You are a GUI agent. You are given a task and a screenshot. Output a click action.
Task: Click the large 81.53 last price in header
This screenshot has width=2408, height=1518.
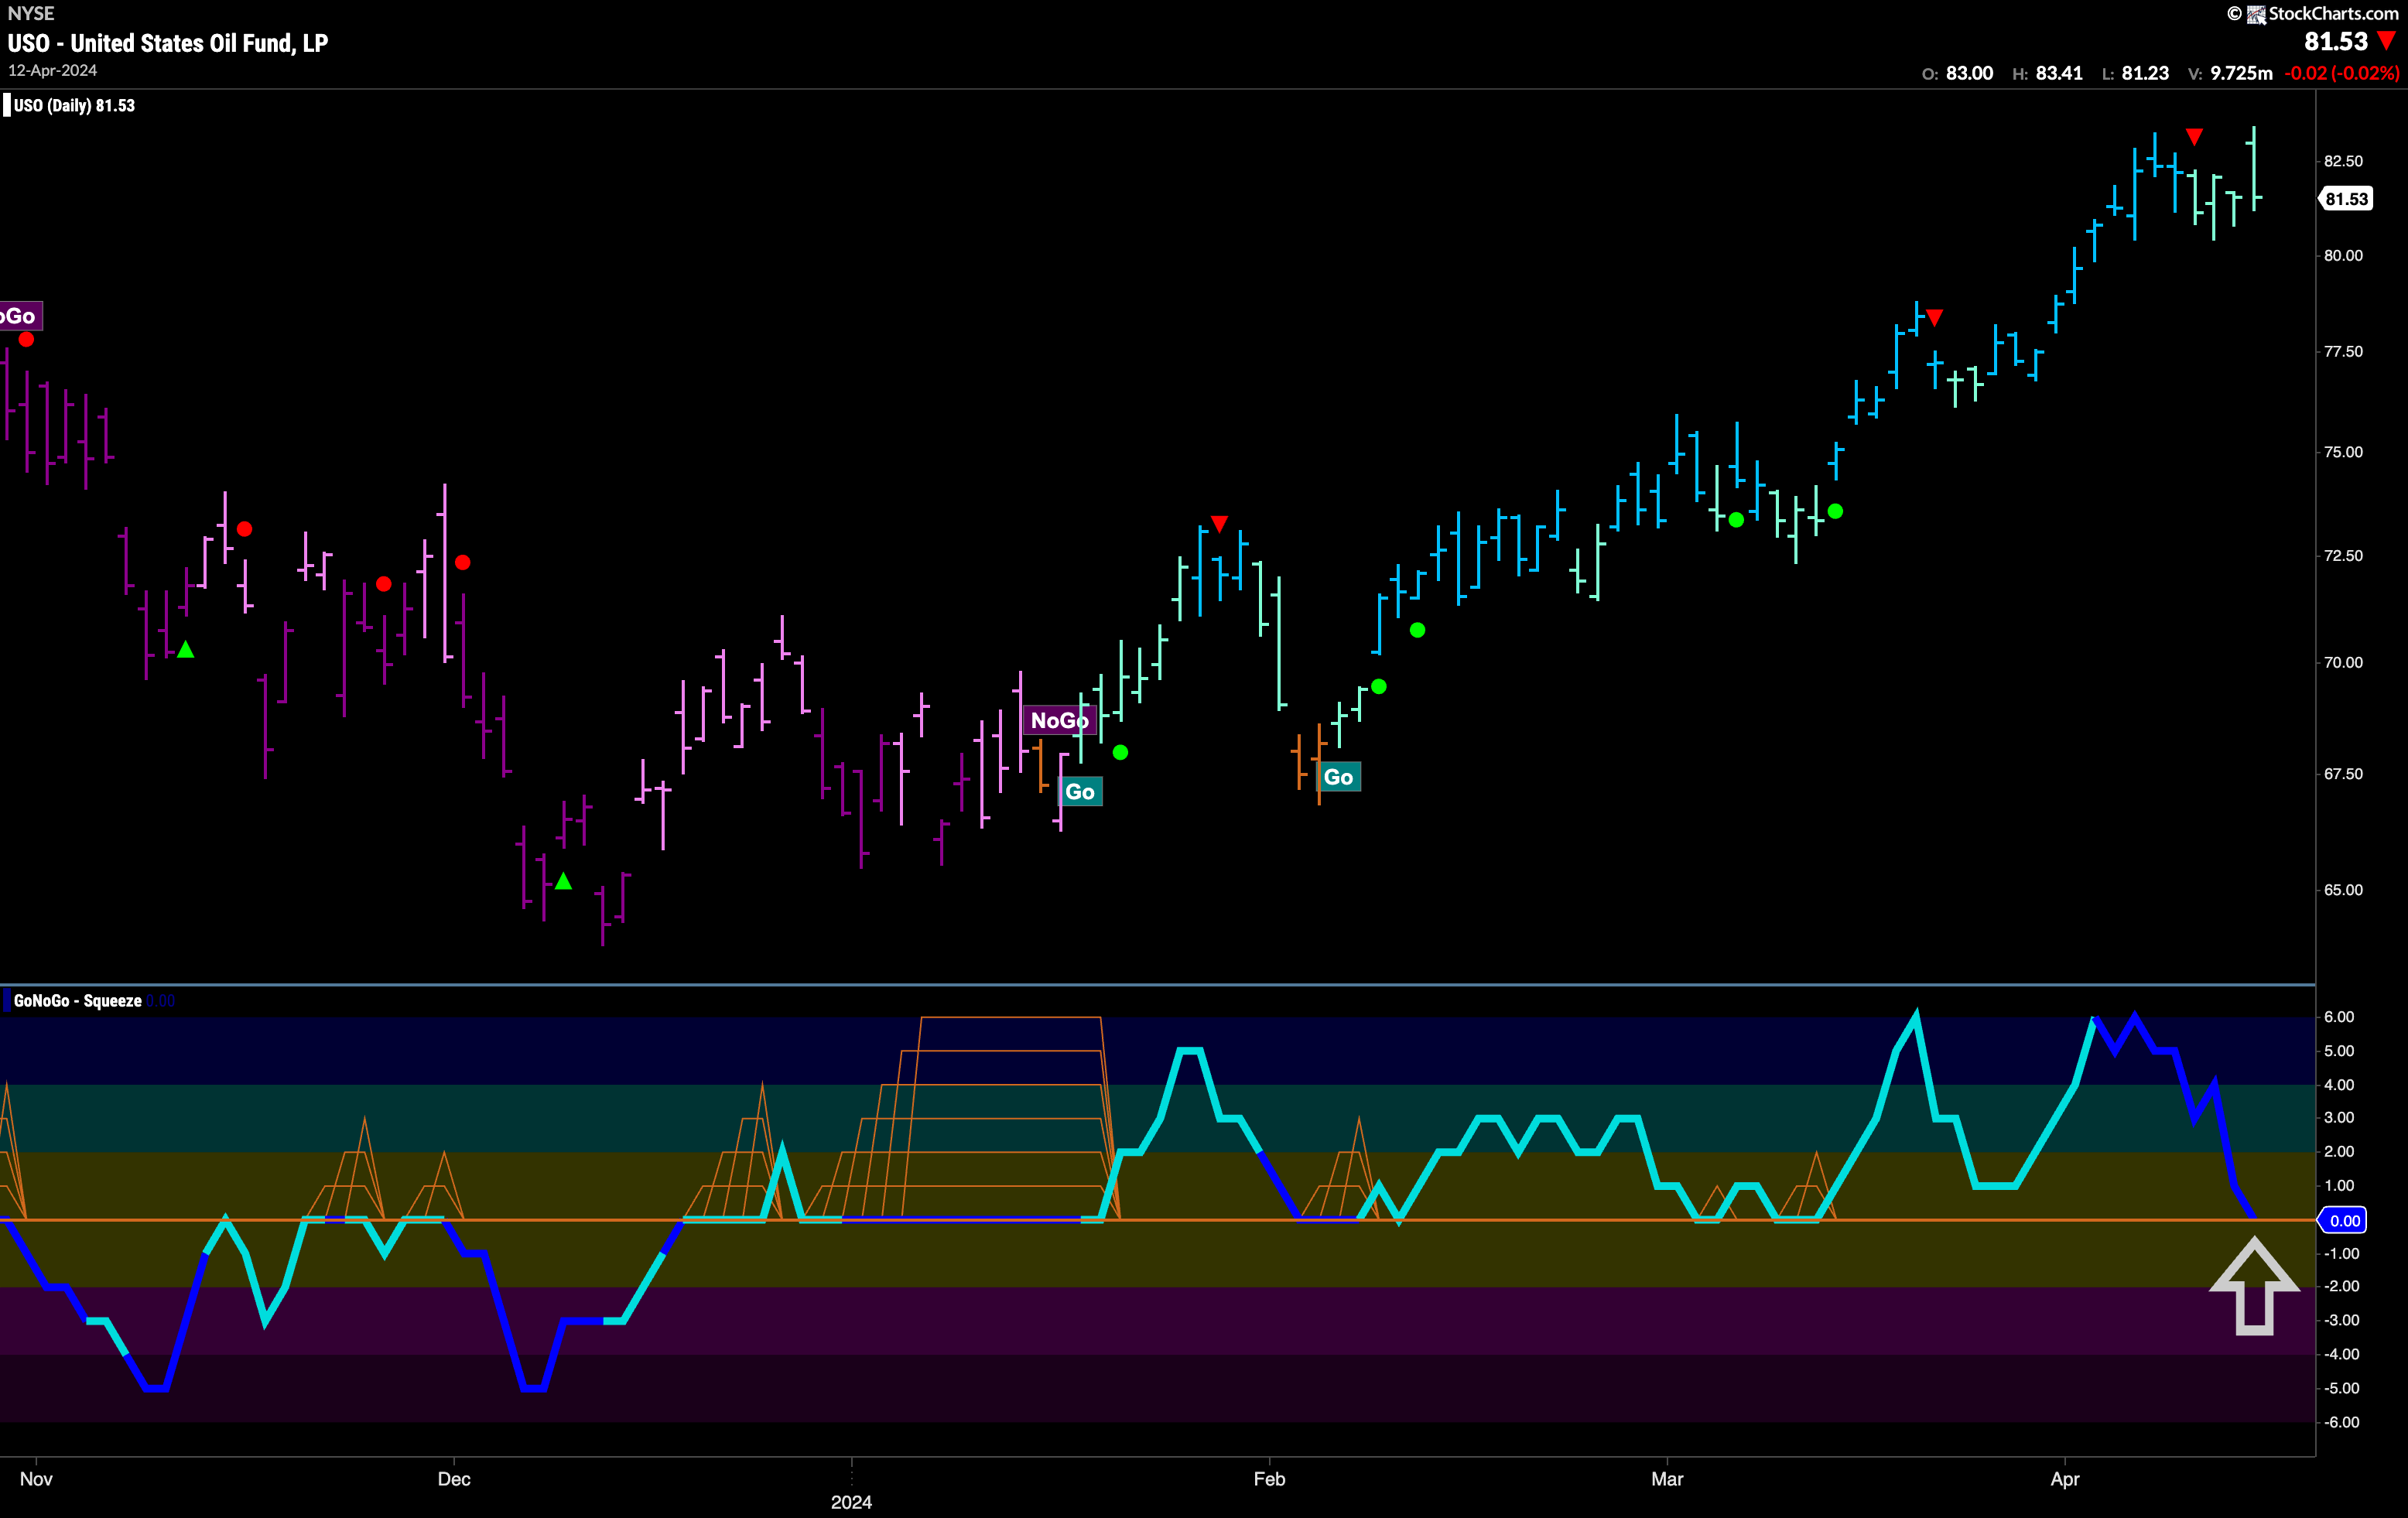2336,41
